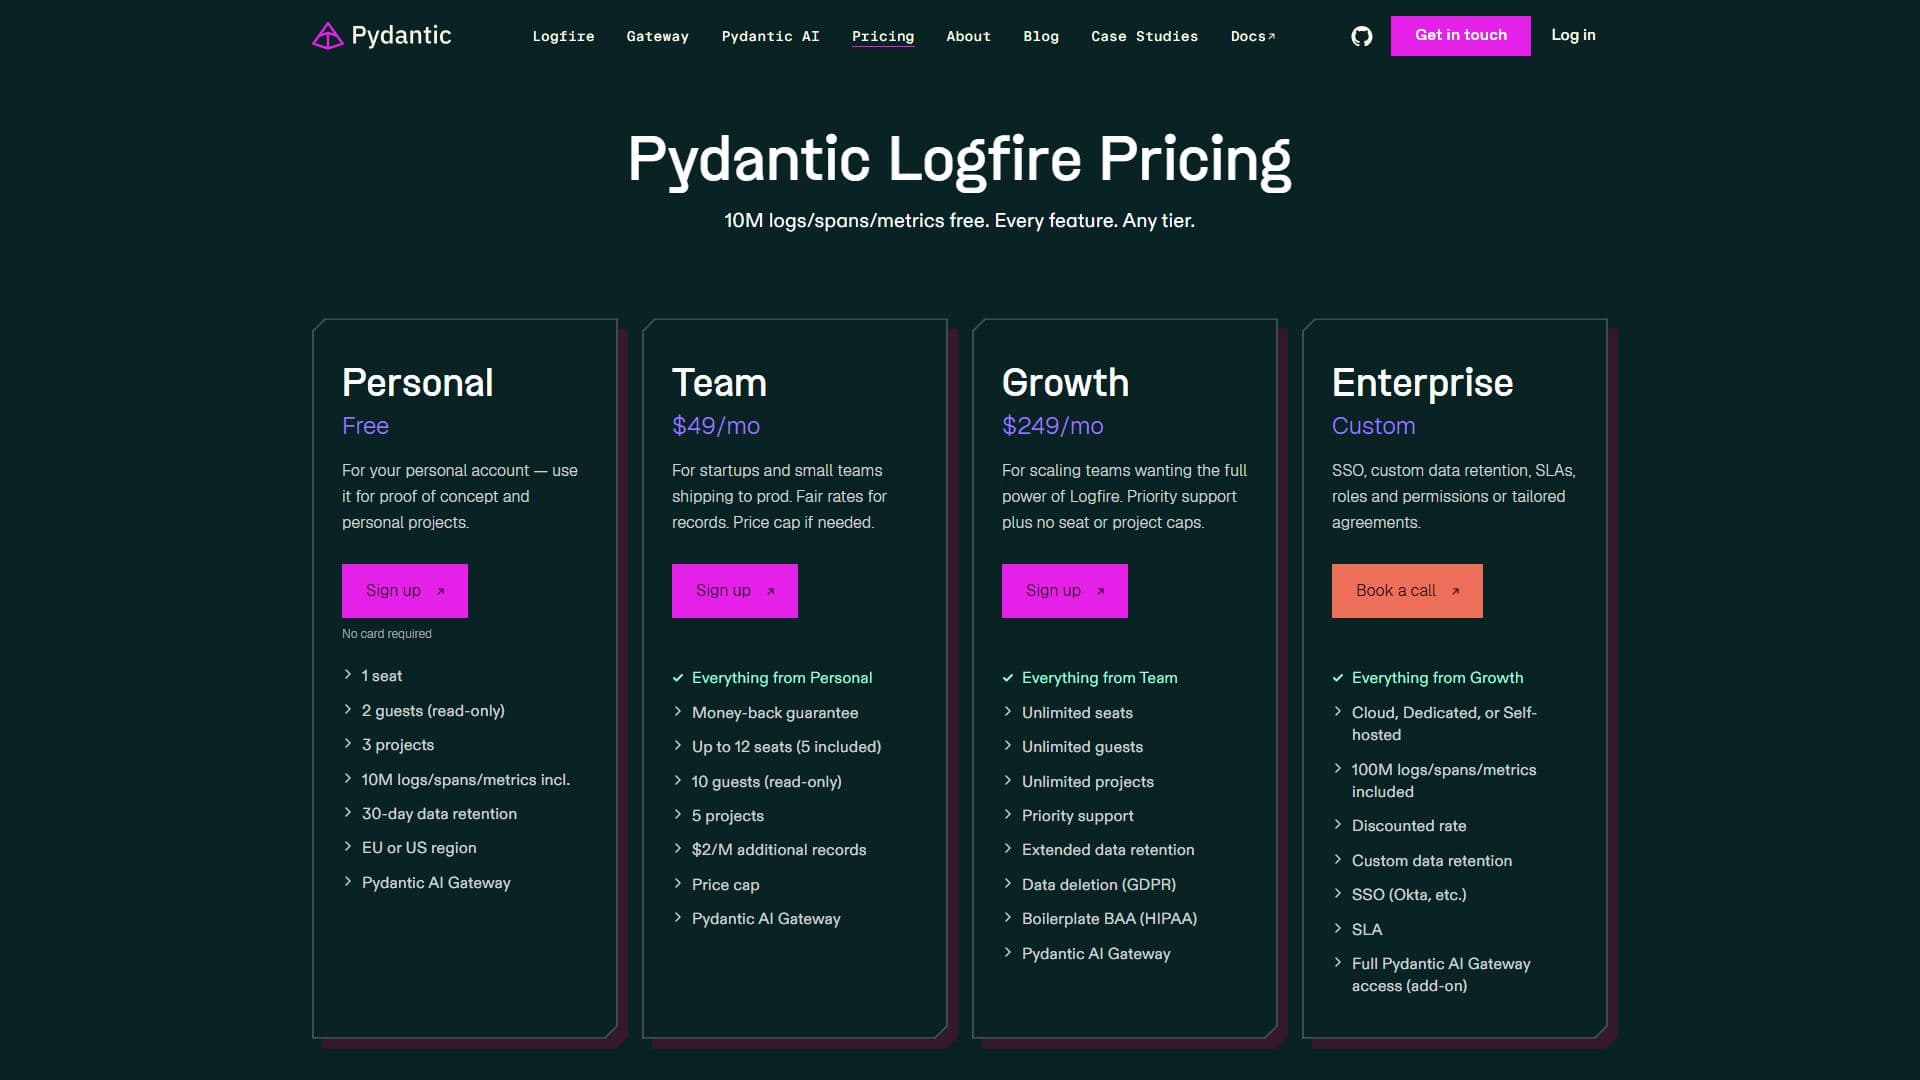Sign up for the Growth plan
1920x1080 pixels.
click(x=1064, y=591)
